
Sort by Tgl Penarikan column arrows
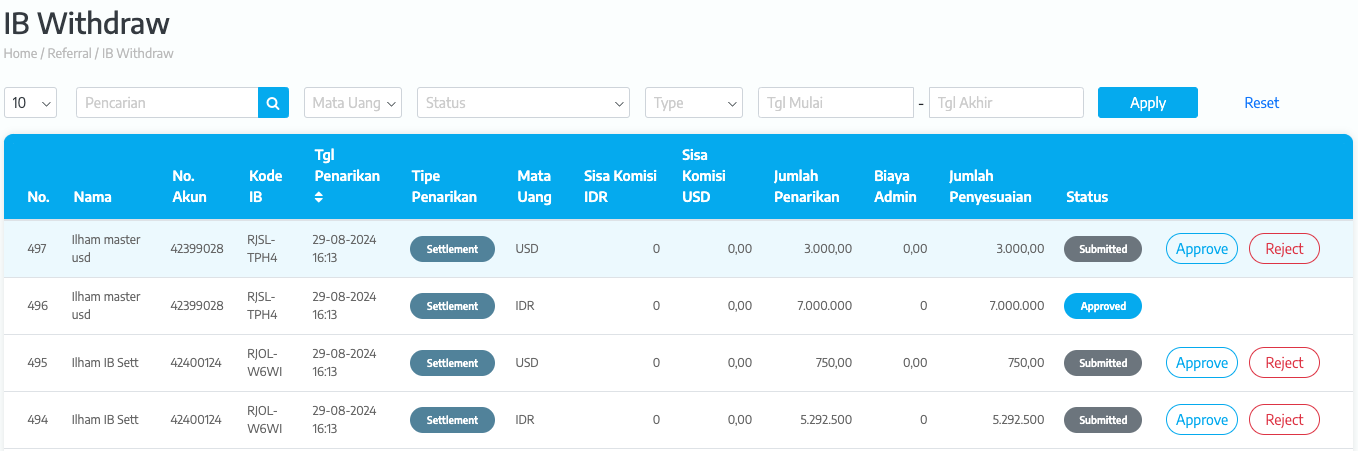tap(319, 197)
